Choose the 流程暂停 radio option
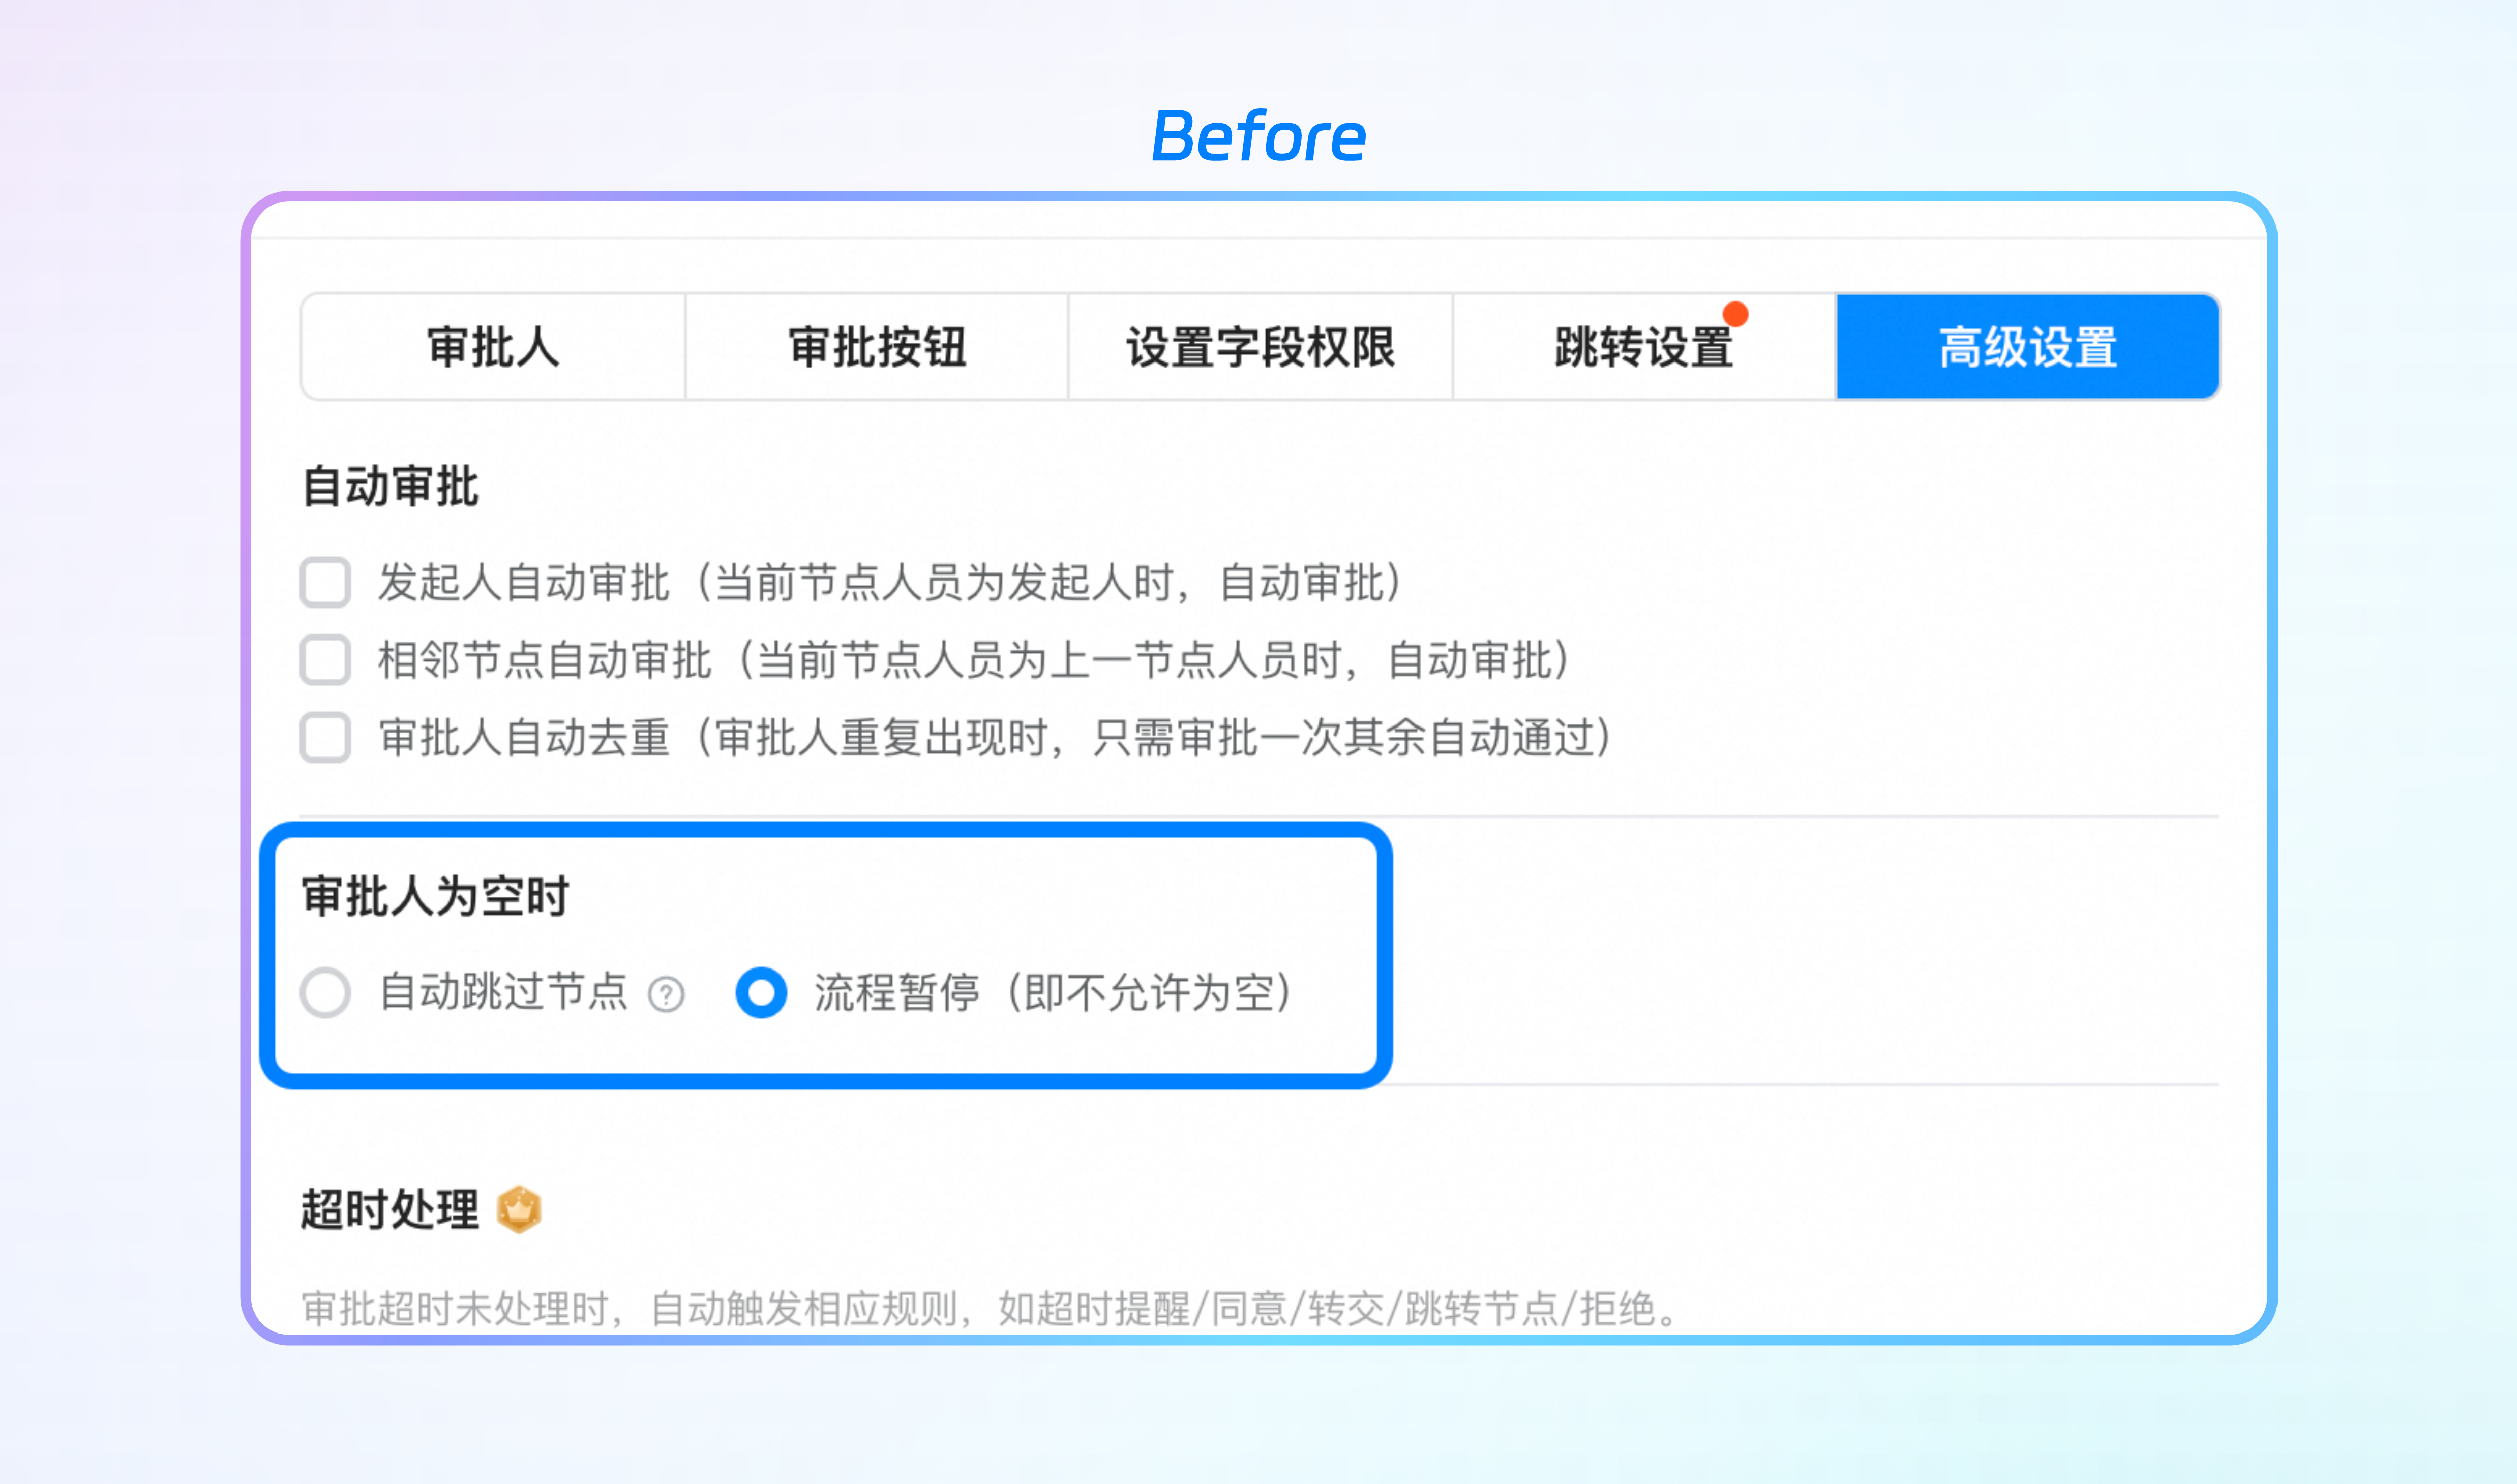Image resolution: width=2517 pixels, height=1484 pixels. click(x=761, y=992)
